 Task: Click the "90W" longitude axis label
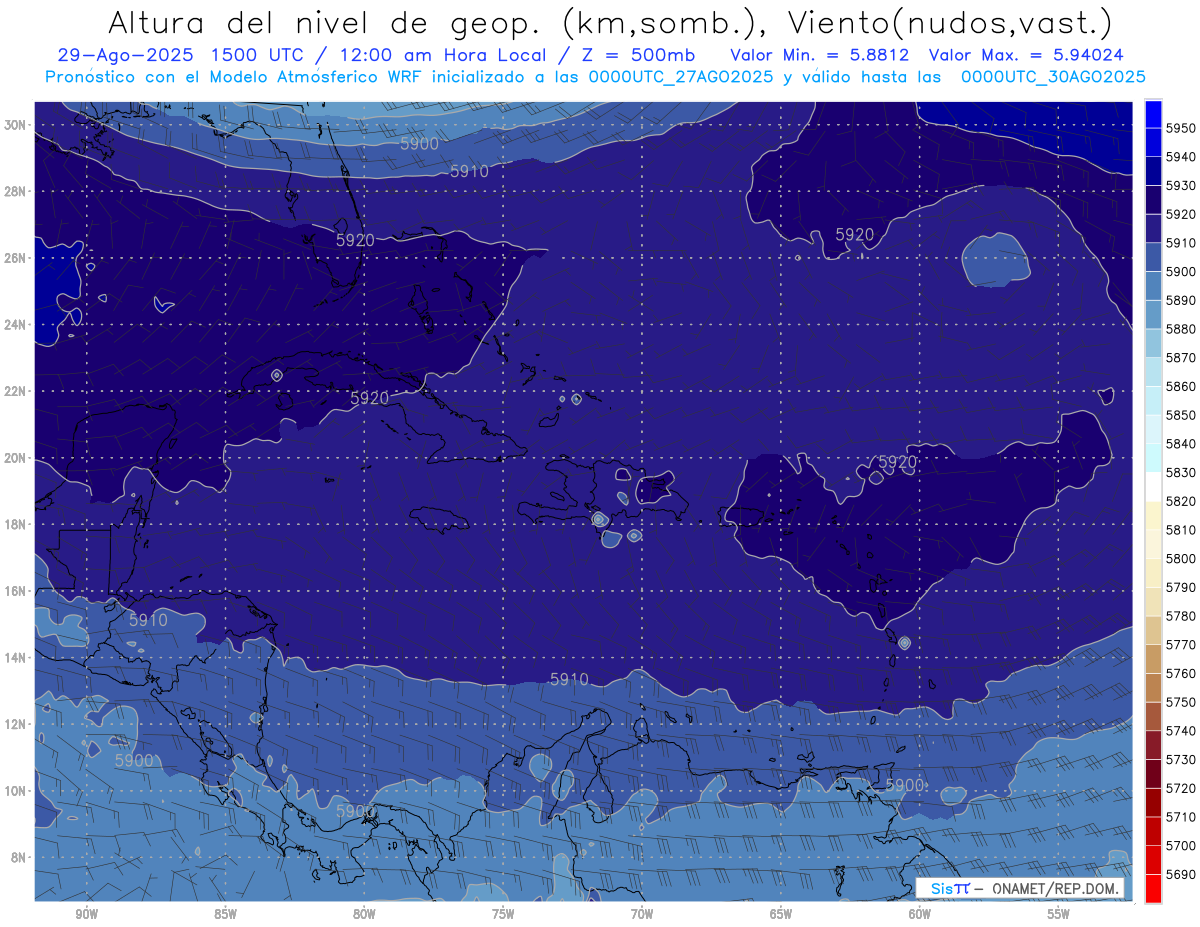[87, 914]
